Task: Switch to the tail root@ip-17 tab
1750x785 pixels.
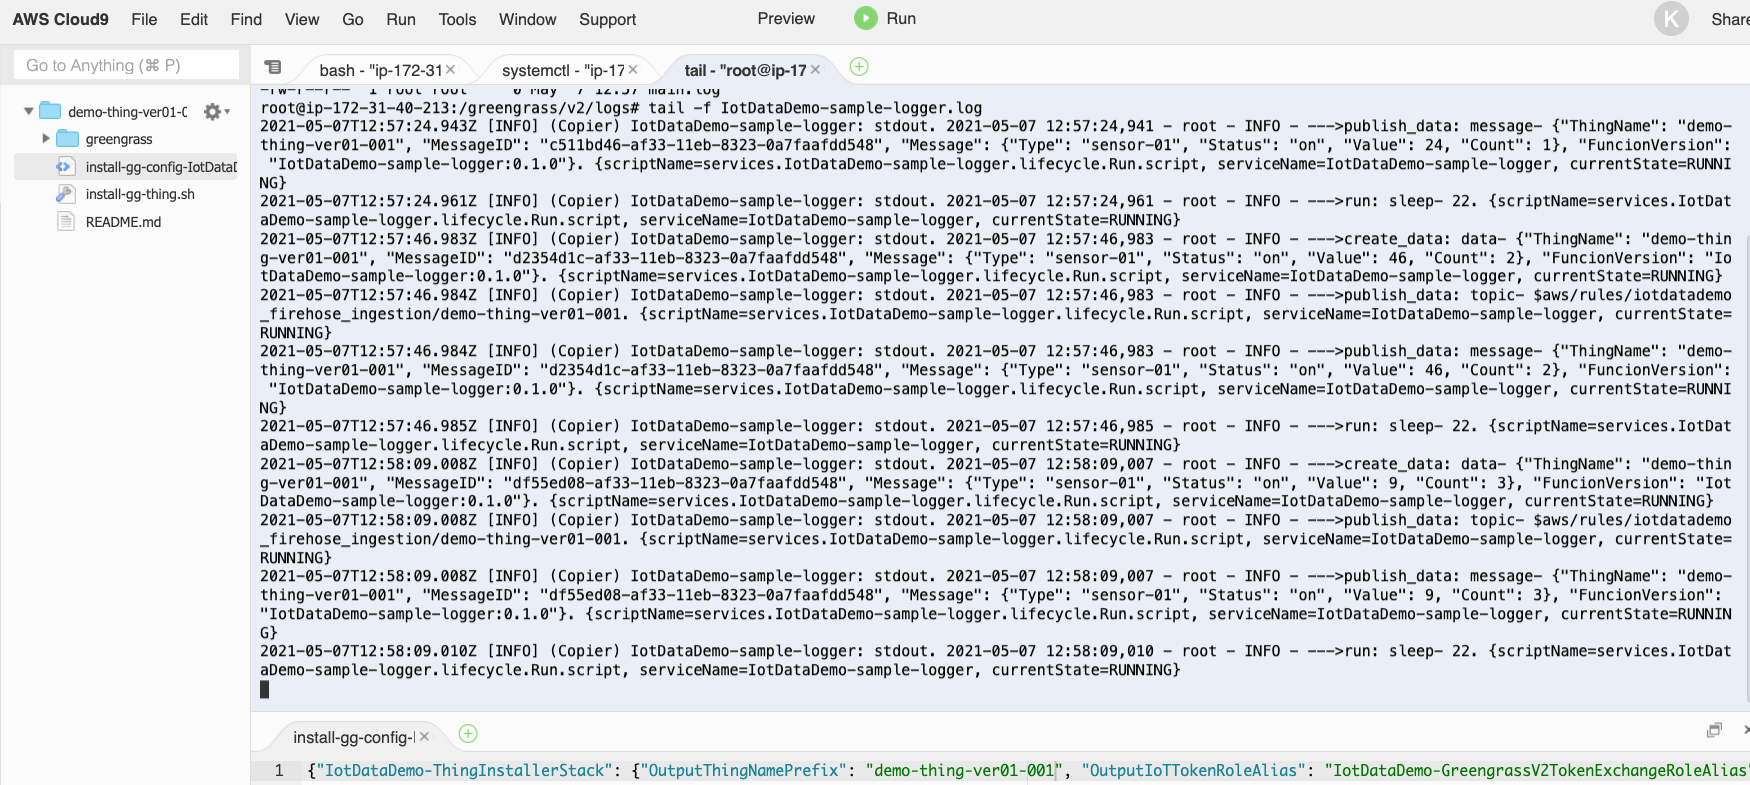Action: (745, 70)
